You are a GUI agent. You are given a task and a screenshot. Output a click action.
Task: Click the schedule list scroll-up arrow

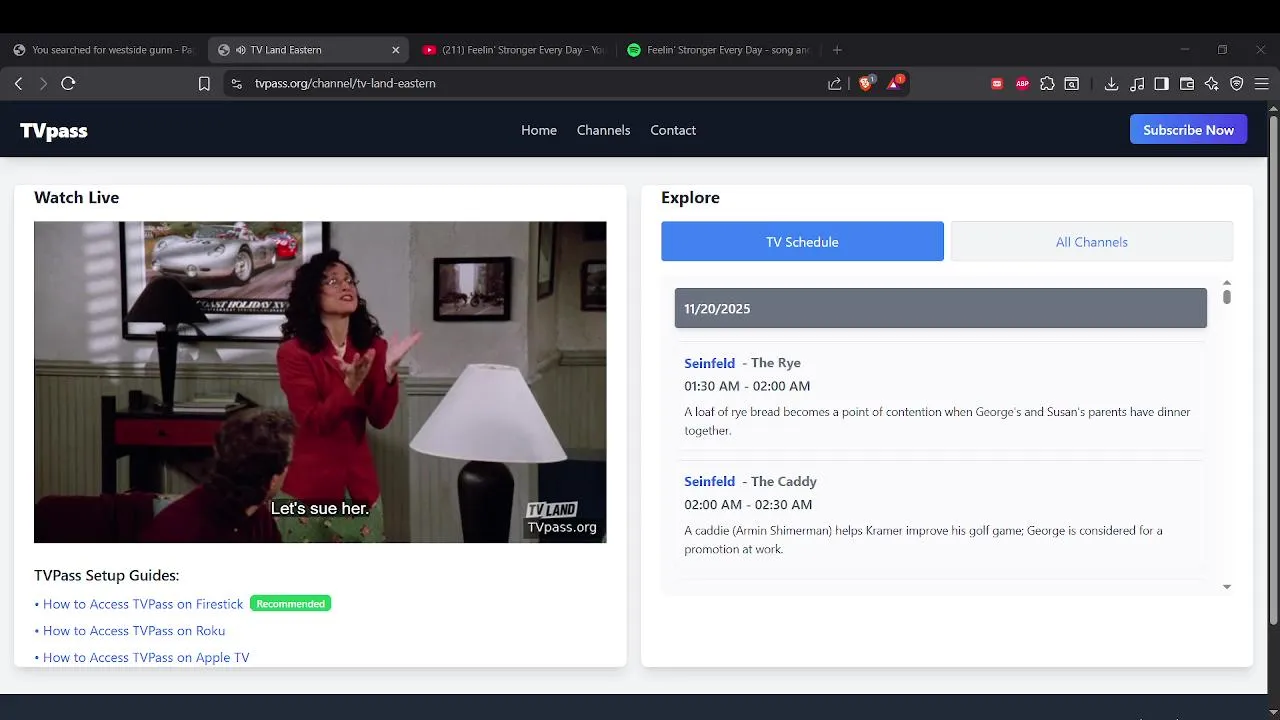1227,284
